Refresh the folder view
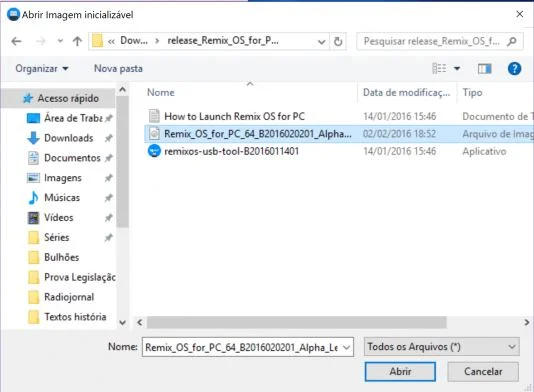Image resolution: width=534 pixels, height=392 pixels. click(338, 41)
